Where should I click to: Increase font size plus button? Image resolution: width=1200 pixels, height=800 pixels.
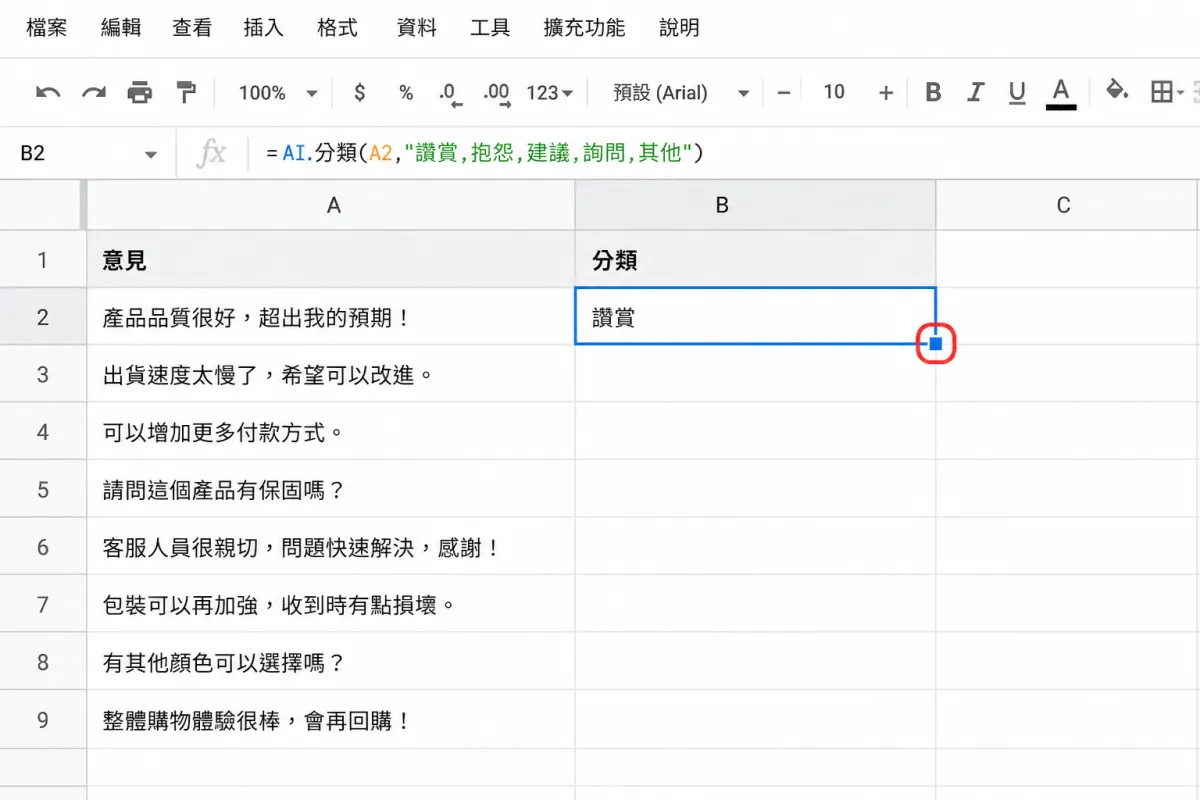click(x=886, y=93)
